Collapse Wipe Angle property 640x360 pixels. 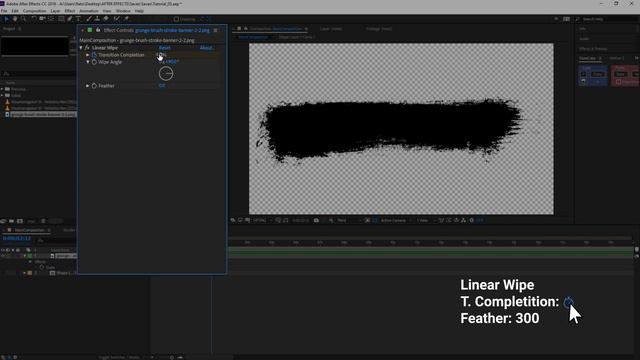[88, 62]
